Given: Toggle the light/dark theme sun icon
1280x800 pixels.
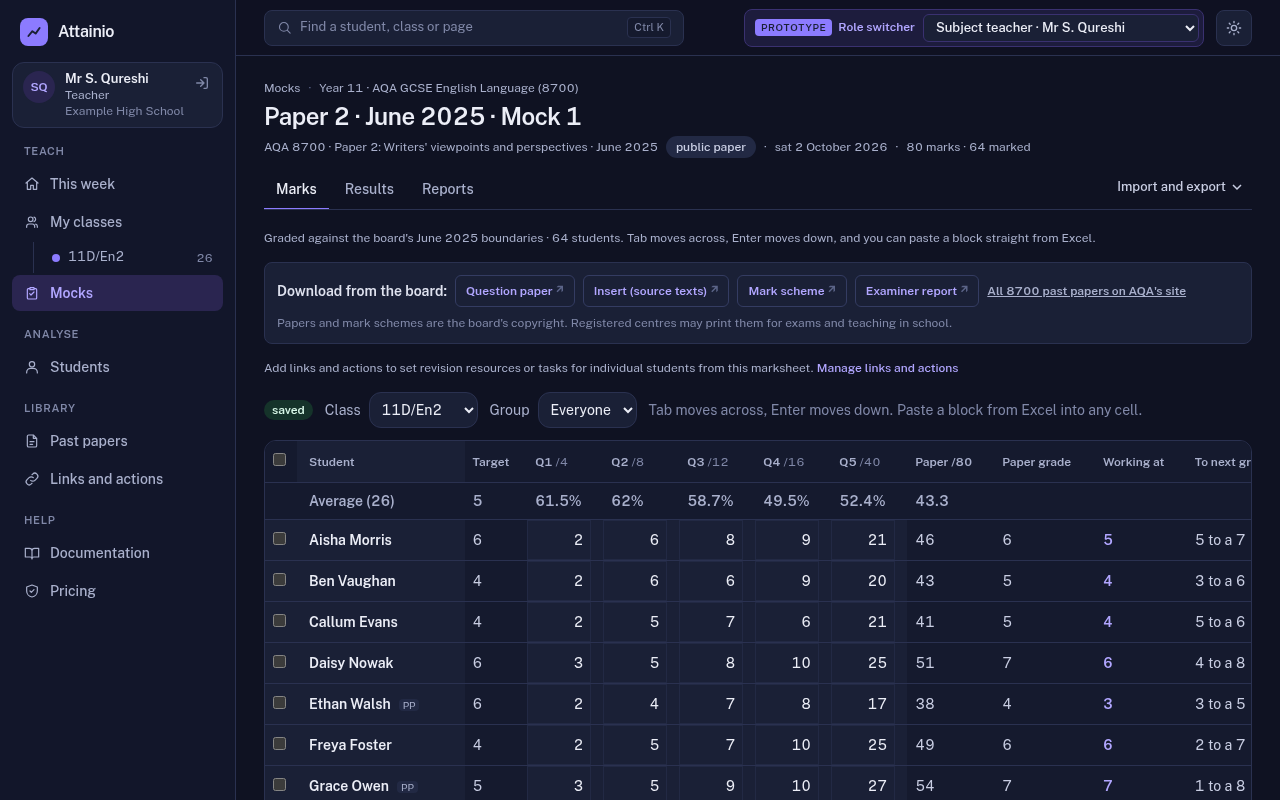Looking at the screenshot, I should tap(1234, 28).
